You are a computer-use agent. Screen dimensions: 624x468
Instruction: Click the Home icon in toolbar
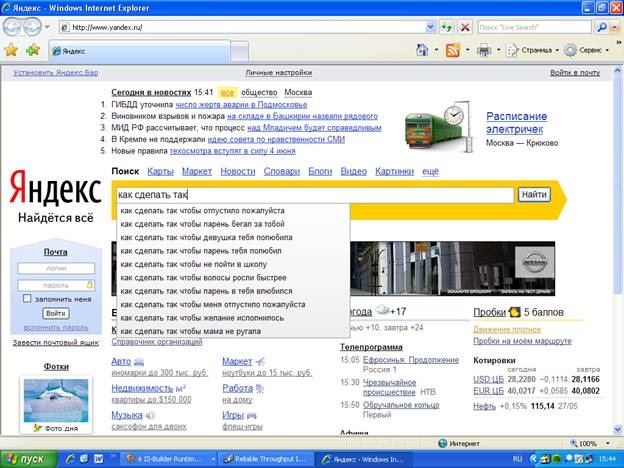(x=421, y=50)
